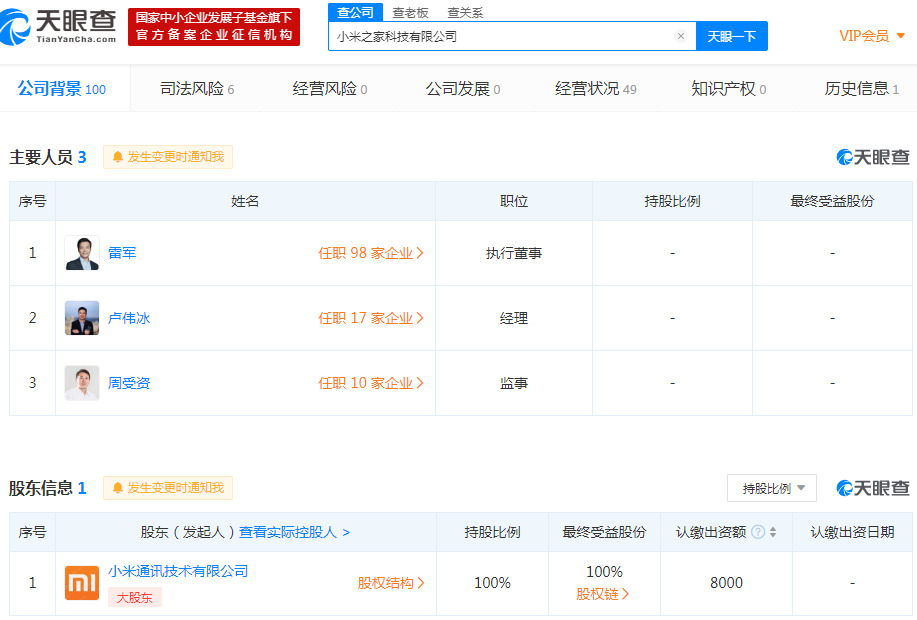Screen dimensions: 917x620
Task: Open the help icon beside 认缴出资额
Action: click(x=758, y=532)
